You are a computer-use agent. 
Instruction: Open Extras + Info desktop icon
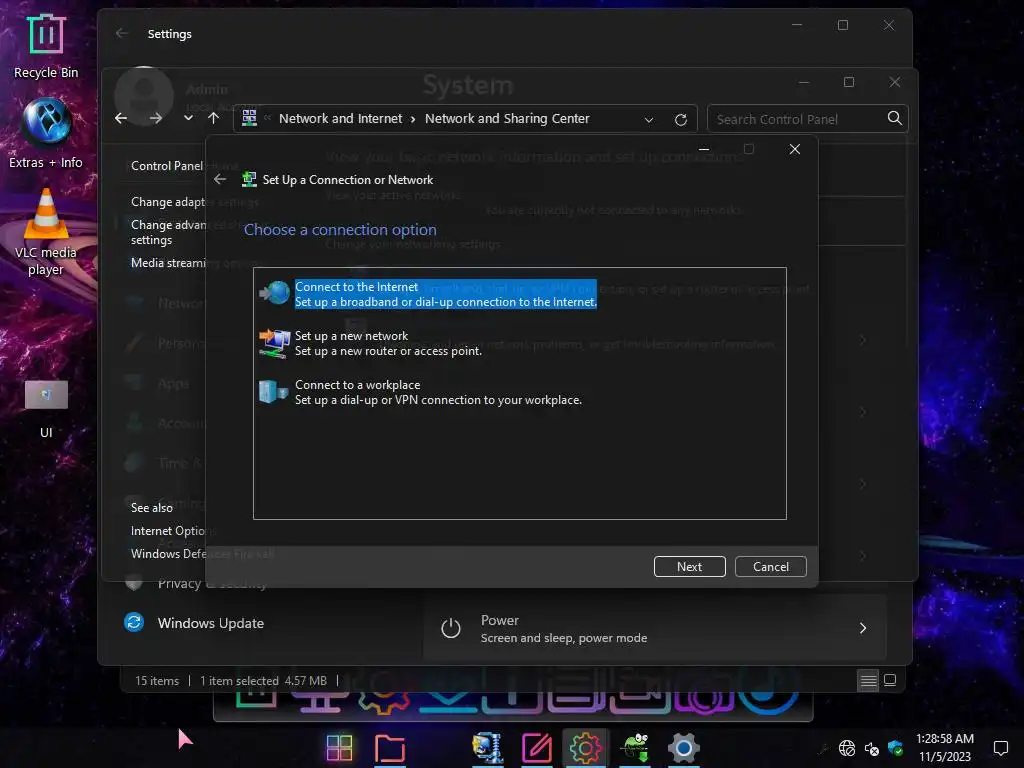pyautogui.click(x=46, y=134)
